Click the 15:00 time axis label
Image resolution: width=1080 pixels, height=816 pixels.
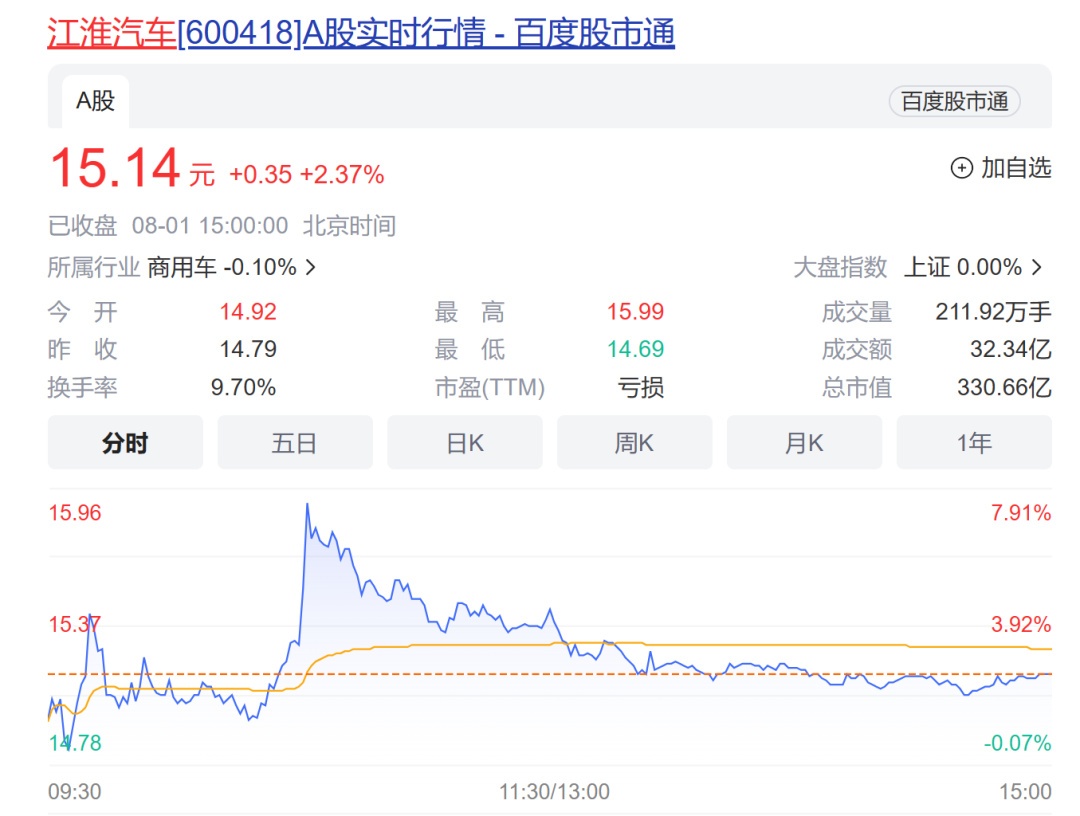pos(1026,791)
